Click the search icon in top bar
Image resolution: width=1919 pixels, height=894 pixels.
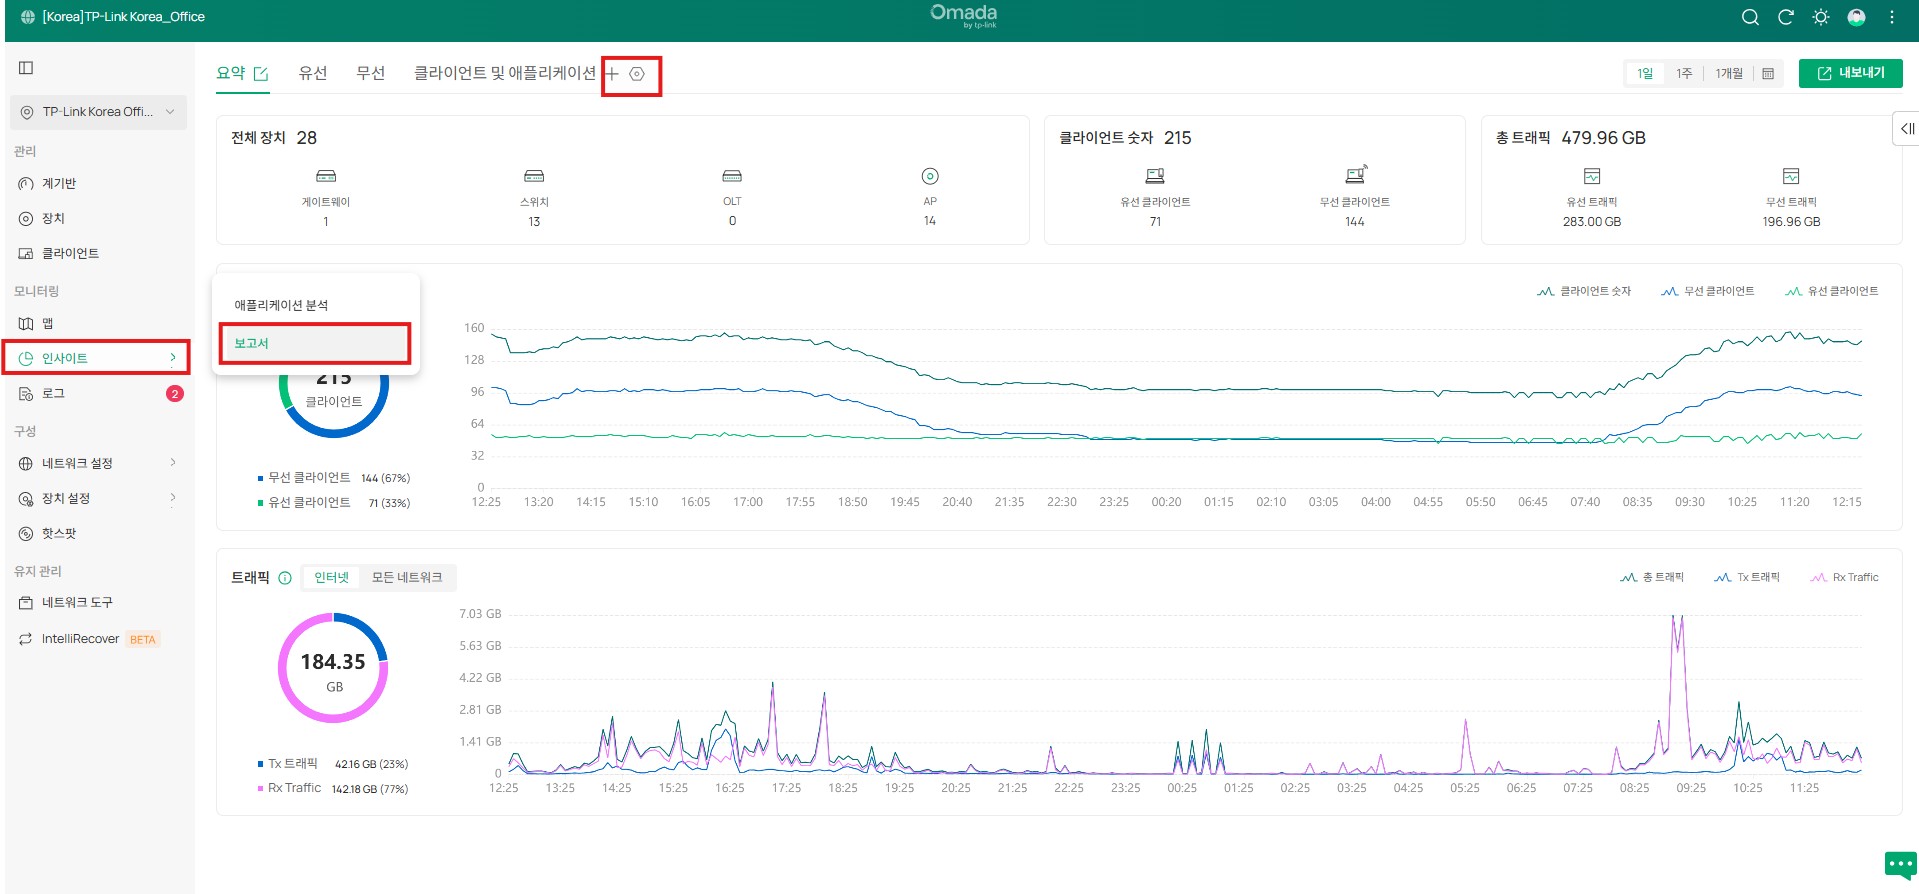pyautogui.click(x=1750, y=17)
